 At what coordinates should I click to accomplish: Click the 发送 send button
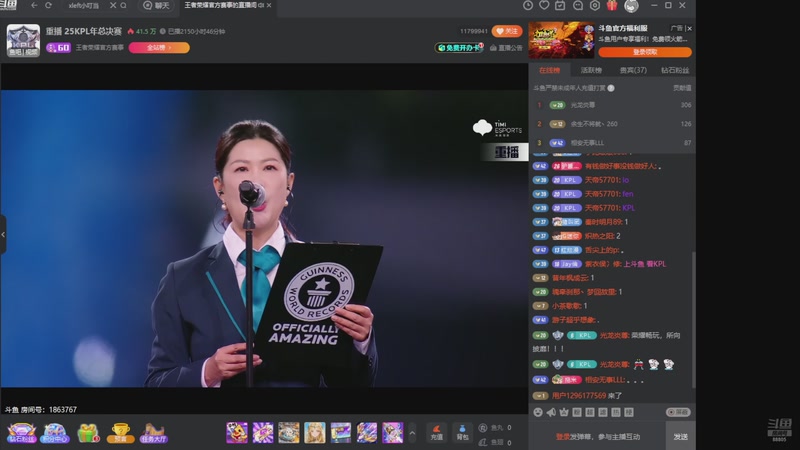point(681,437)
